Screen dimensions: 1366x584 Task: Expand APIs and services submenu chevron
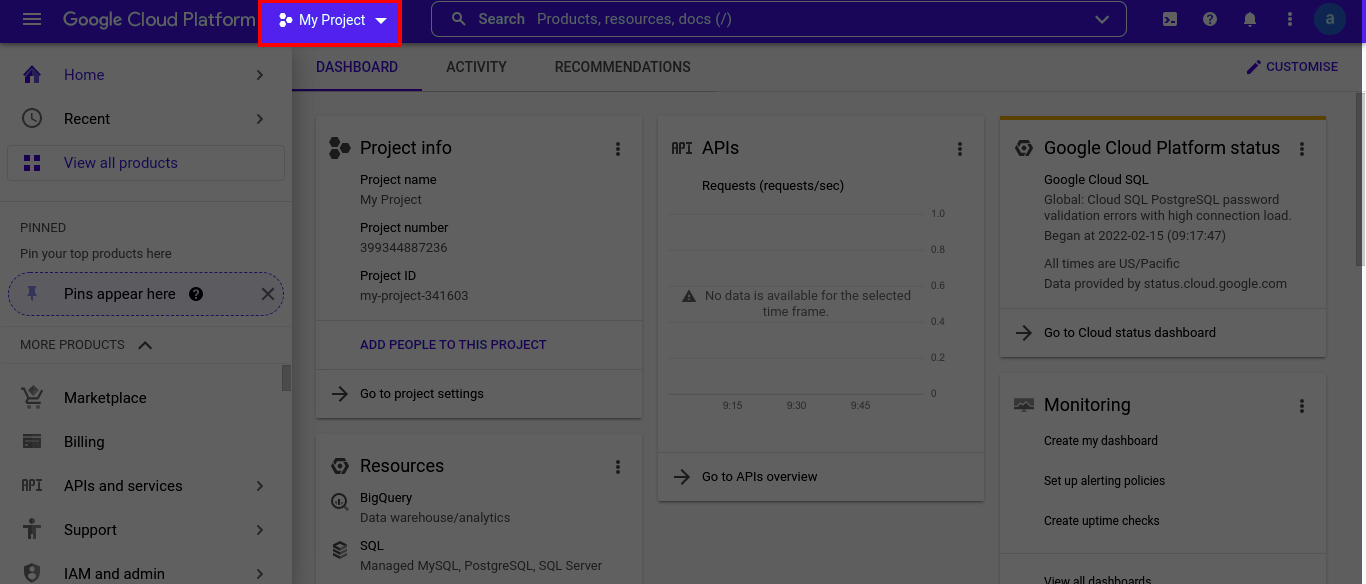point(260,486)
